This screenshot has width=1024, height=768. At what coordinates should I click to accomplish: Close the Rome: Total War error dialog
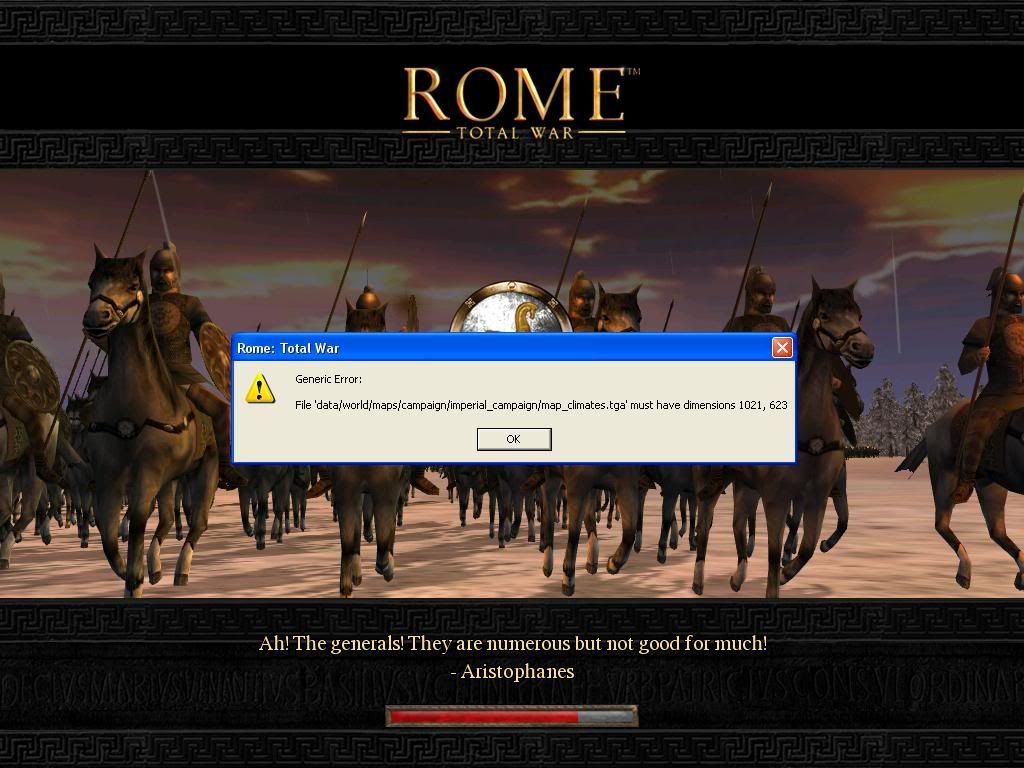[x=782, y=347]
